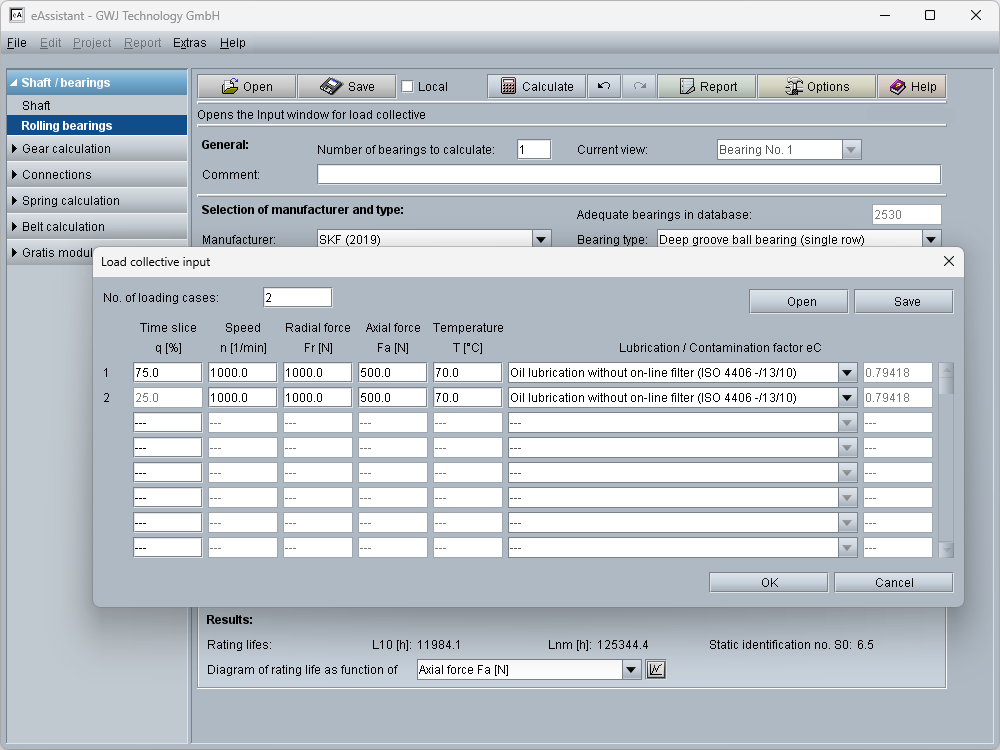This screenshot has height=750, width=1000.
Task: Click Cancel in Load collective dialog
Action: coord(893,583)
